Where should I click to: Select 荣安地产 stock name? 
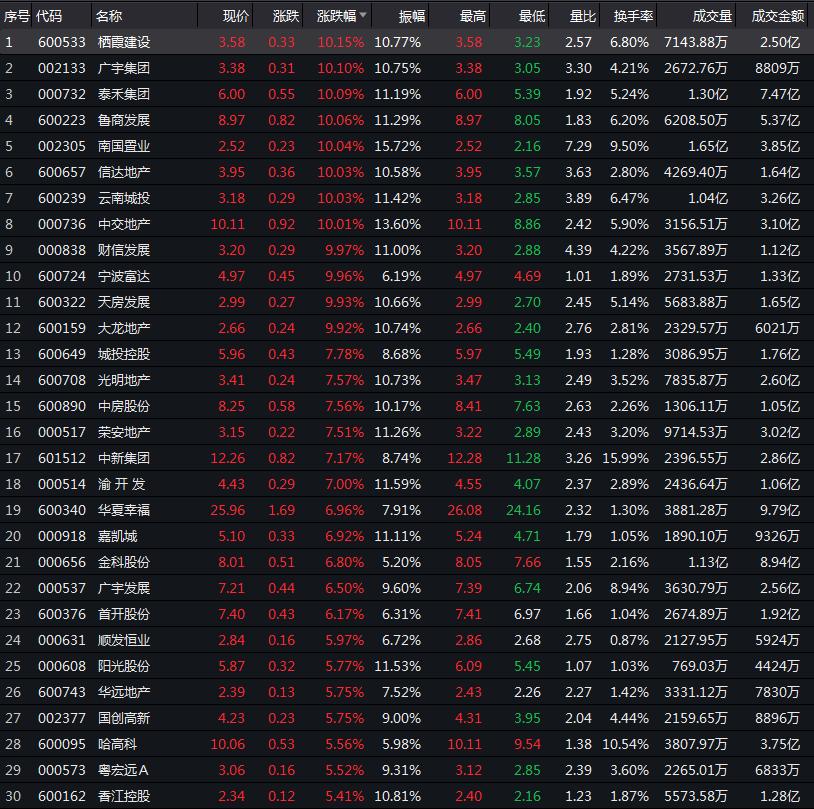[124, 432]
